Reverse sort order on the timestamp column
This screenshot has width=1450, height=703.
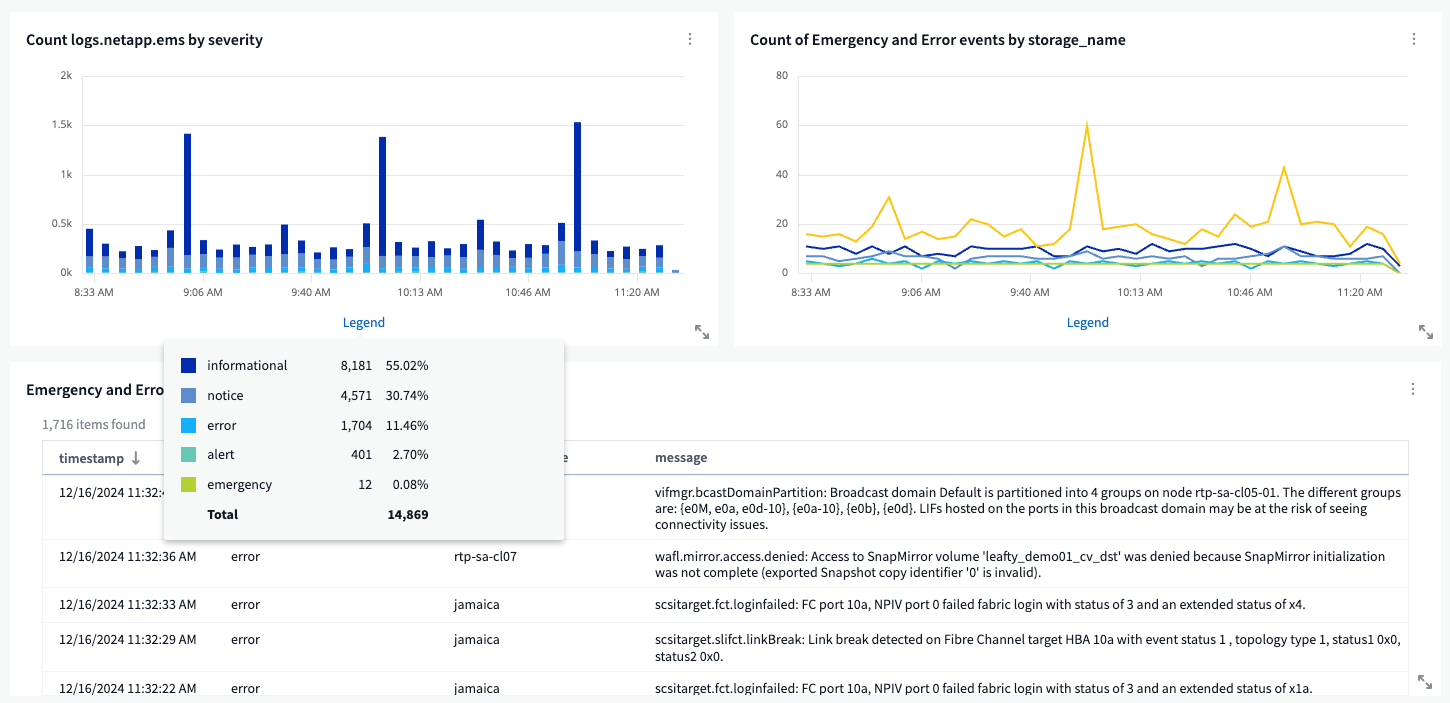[x=137, y=458]
